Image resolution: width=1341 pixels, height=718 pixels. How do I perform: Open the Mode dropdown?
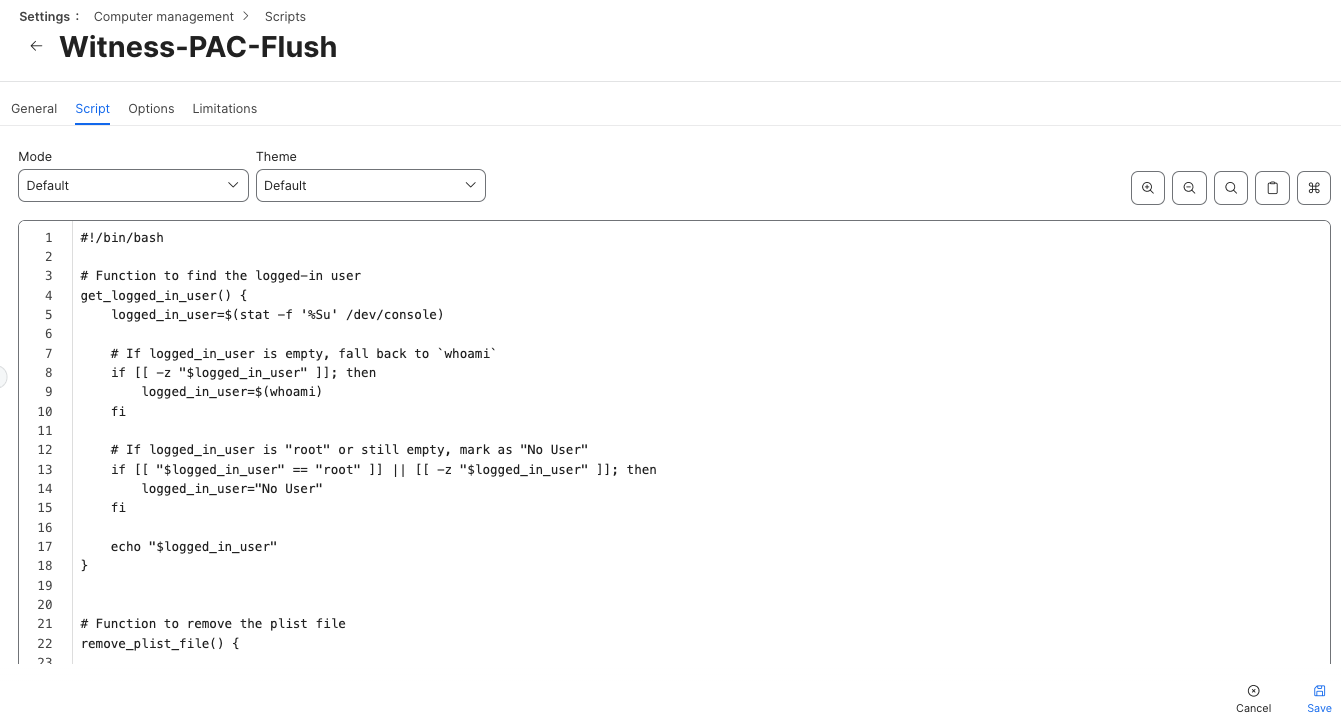coord(133,186)
